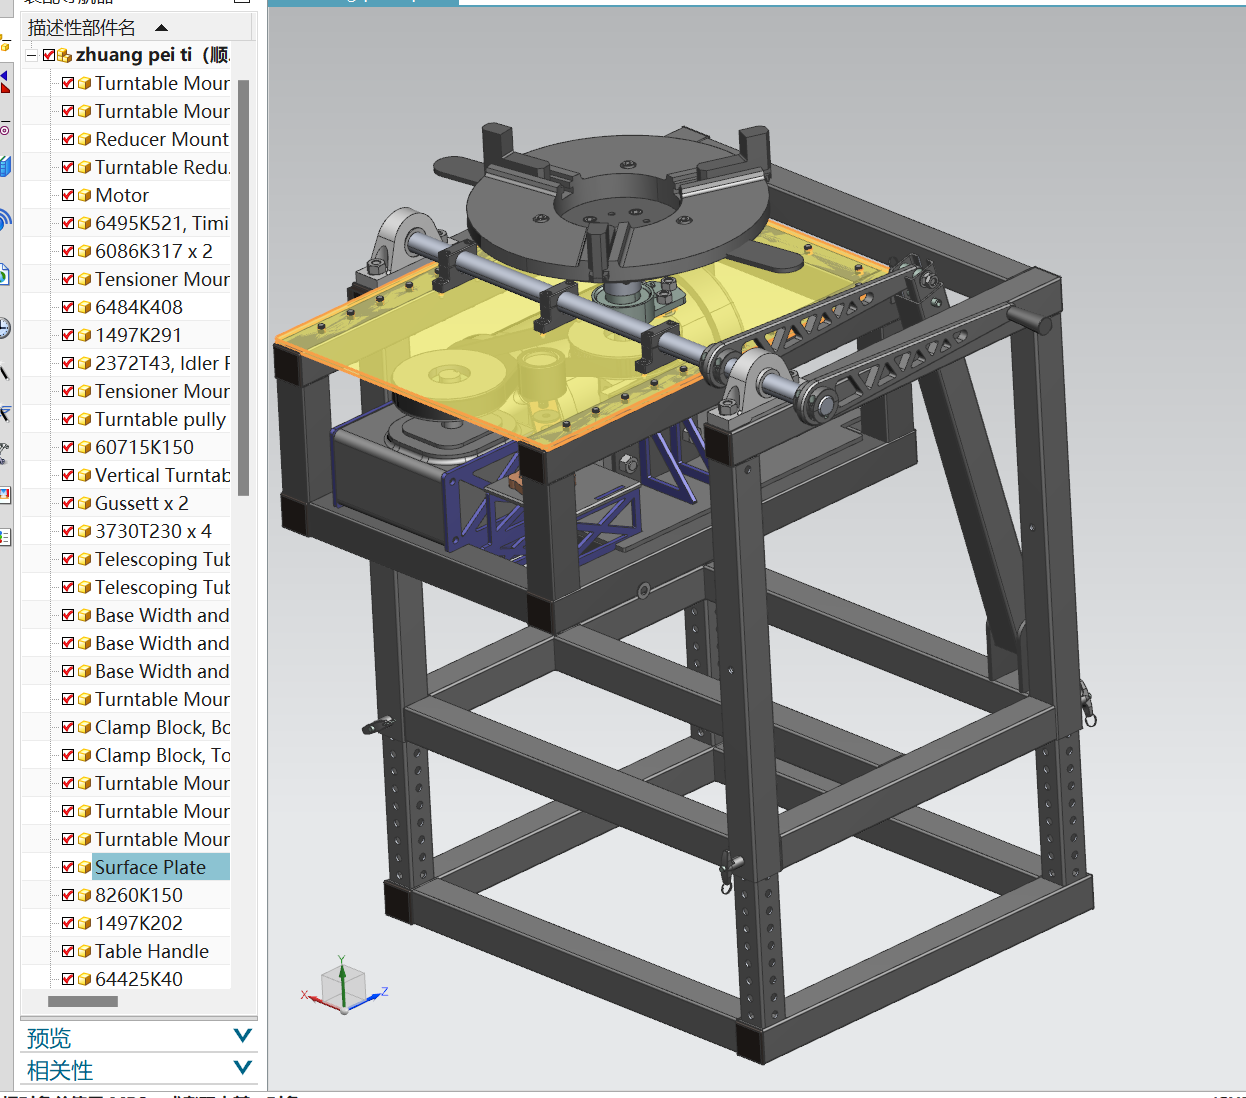Select the 1497K202 row

pos(126,923)
